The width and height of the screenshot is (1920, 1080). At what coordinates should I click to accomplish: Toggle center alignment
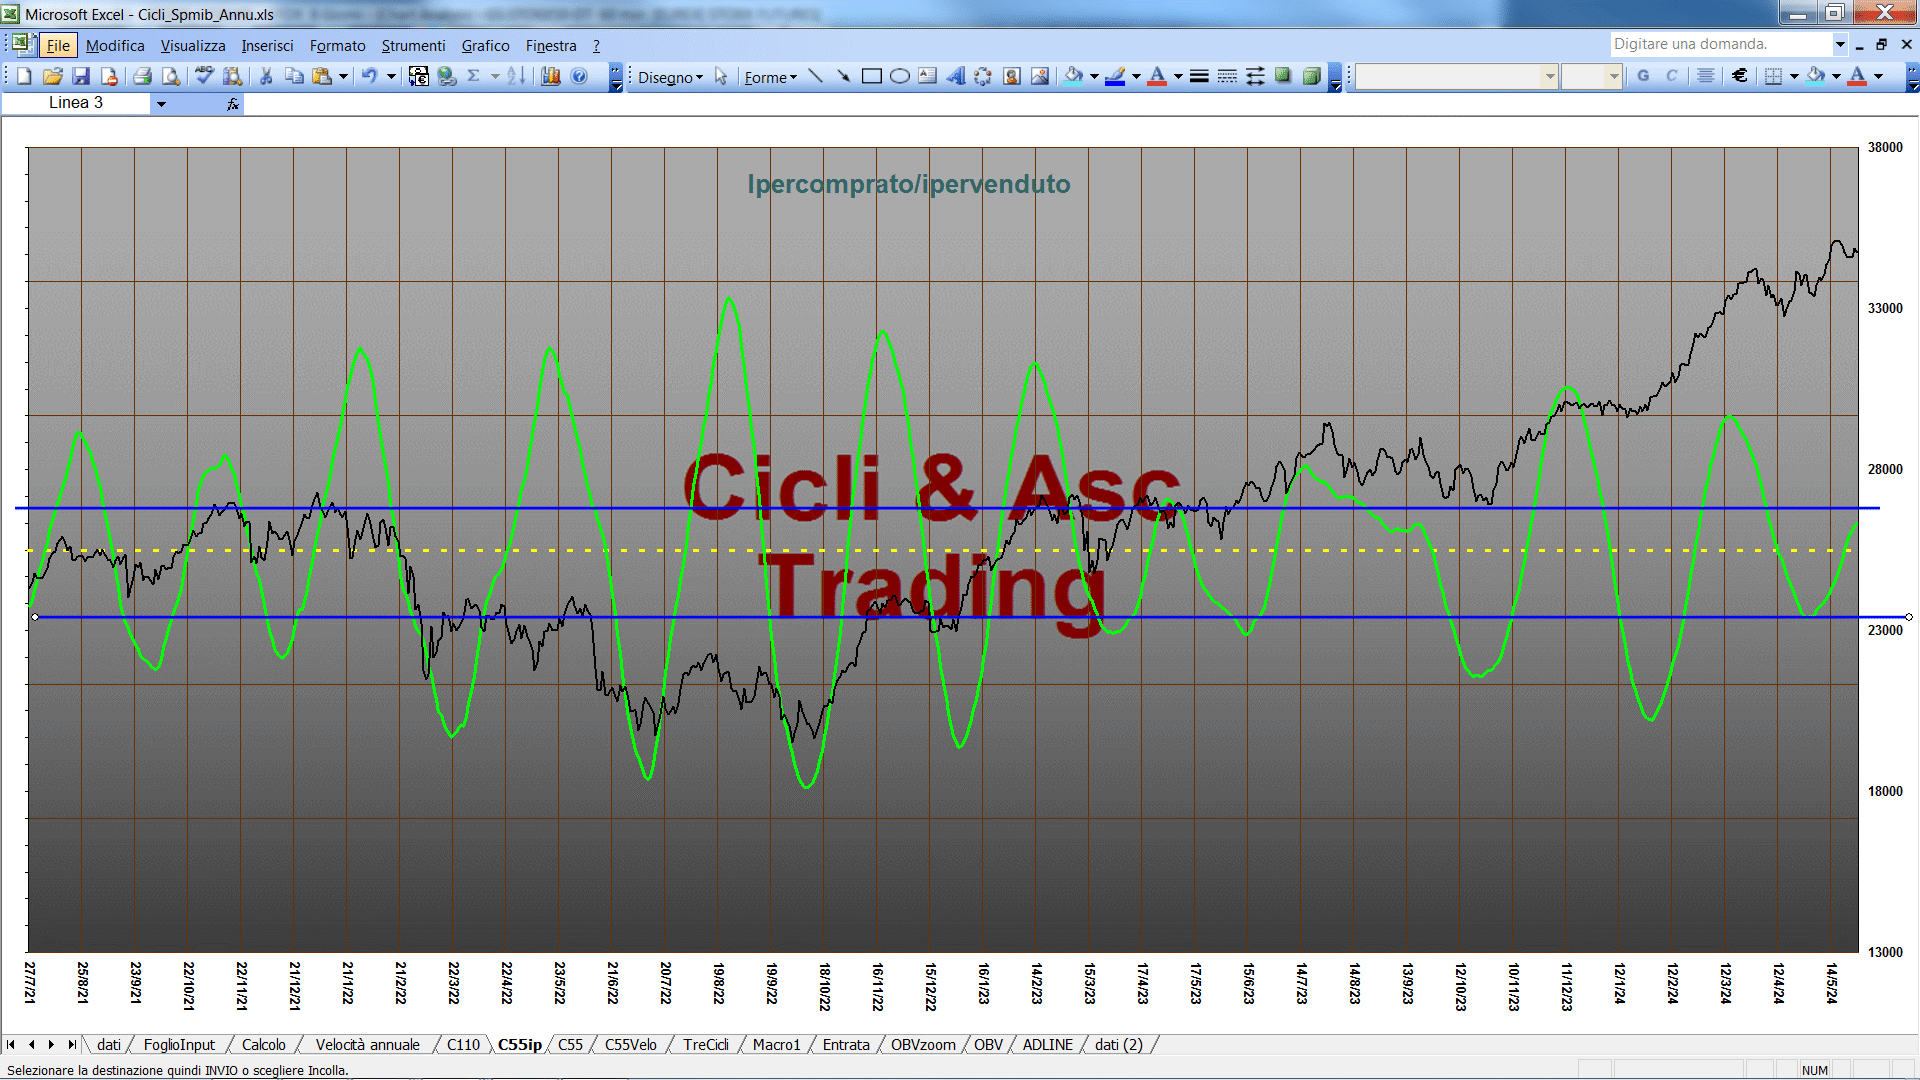[x=1706, y=76]
